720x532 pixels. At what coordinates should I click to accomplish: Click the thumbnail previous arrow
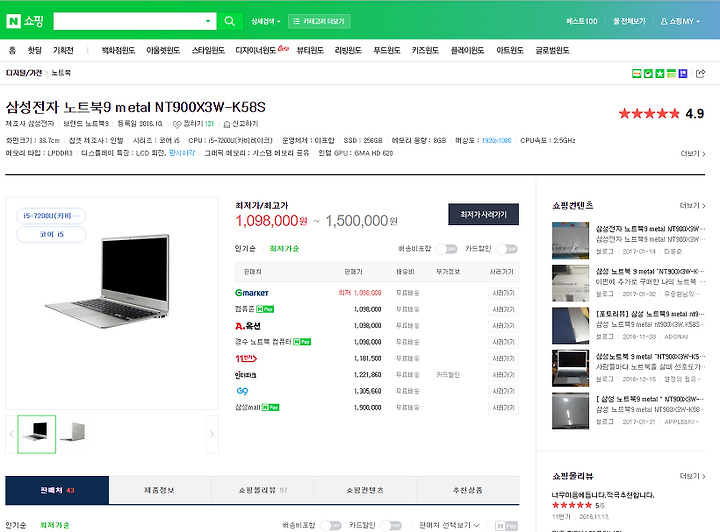[11, 434]
